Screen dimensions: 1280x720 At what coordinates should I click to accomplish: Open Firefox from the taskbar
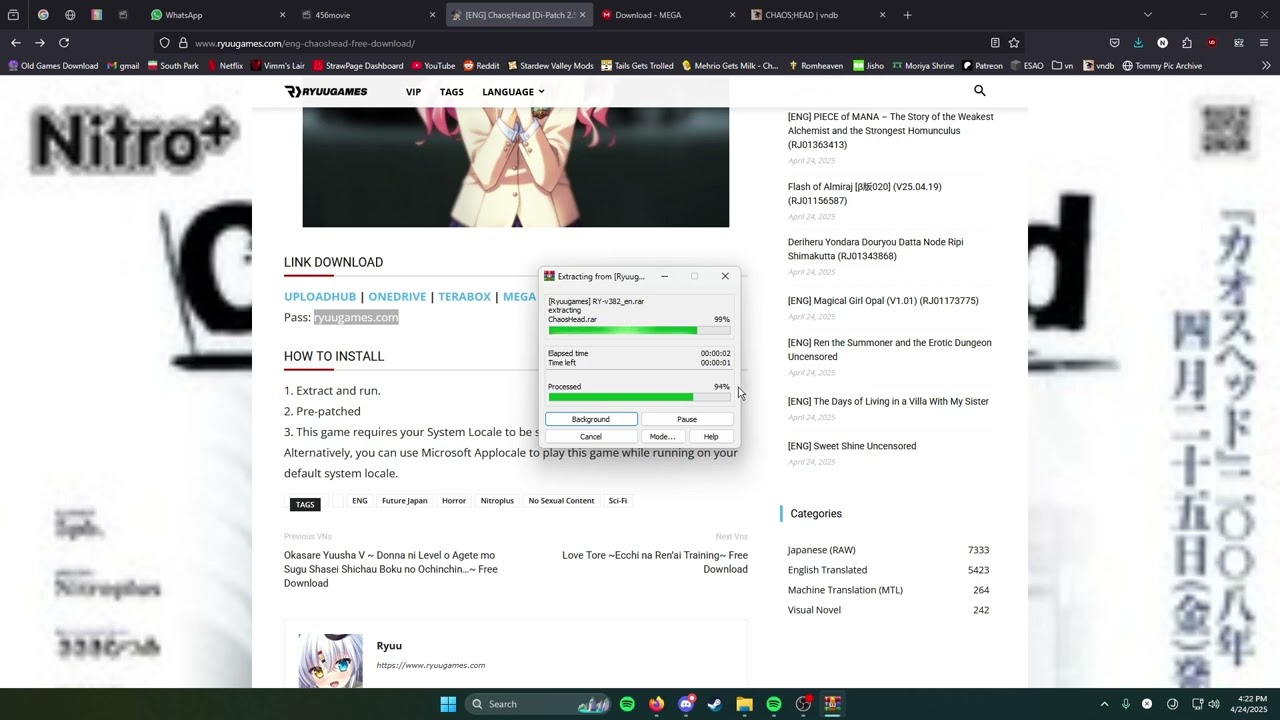tap(656, 704)
